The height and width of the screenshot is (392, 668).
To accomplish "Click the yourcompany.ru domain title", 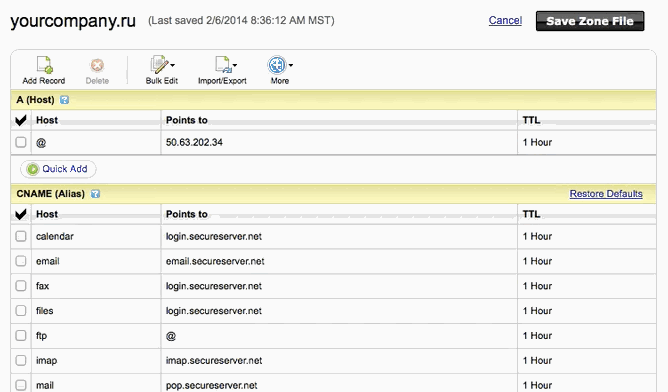I will tap(73, 21).
